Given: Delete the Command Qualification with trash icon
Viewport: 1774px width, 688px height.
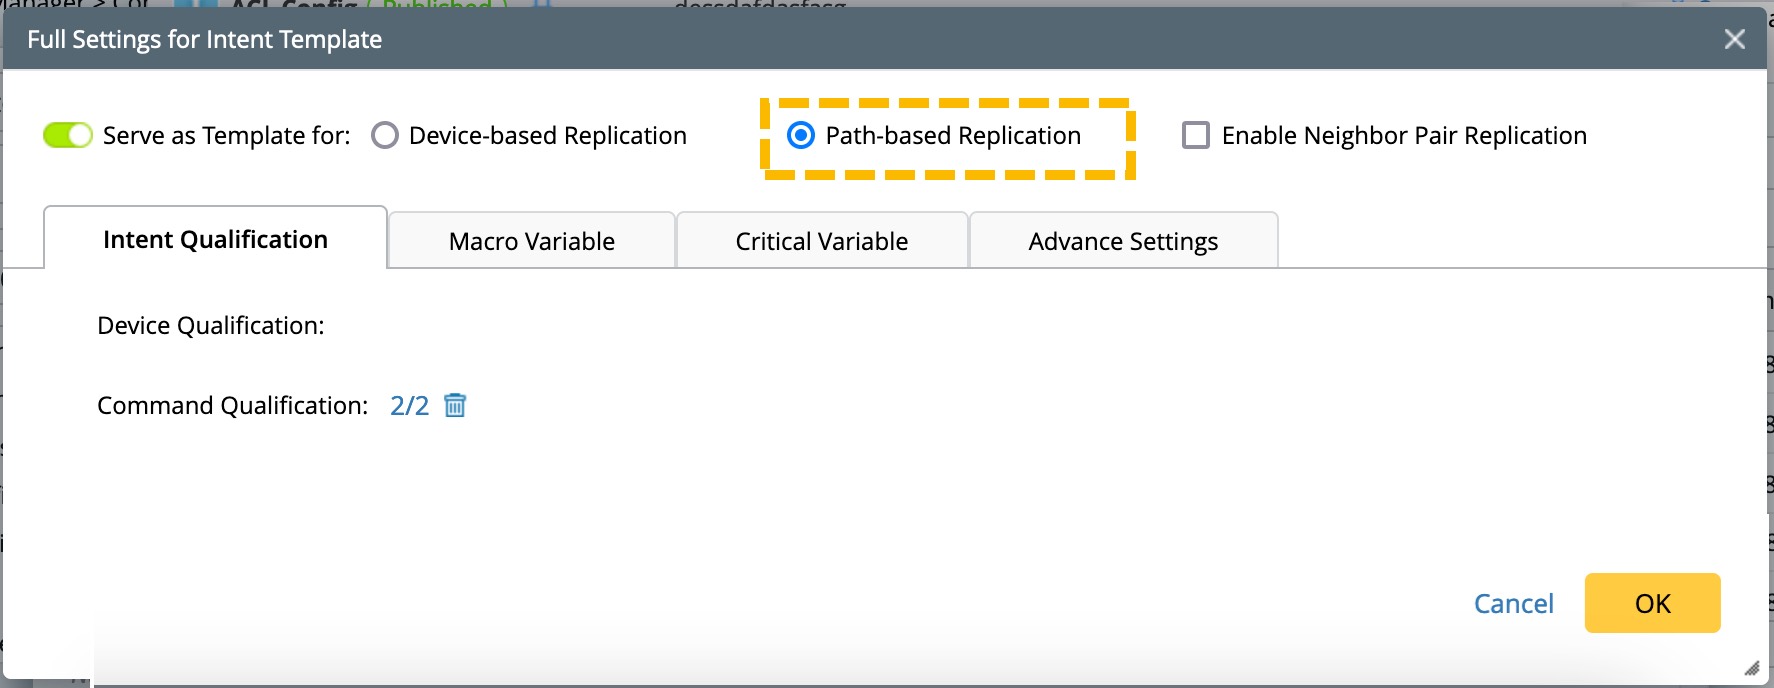Looking at the screenshot, I should tap(455, 405).
